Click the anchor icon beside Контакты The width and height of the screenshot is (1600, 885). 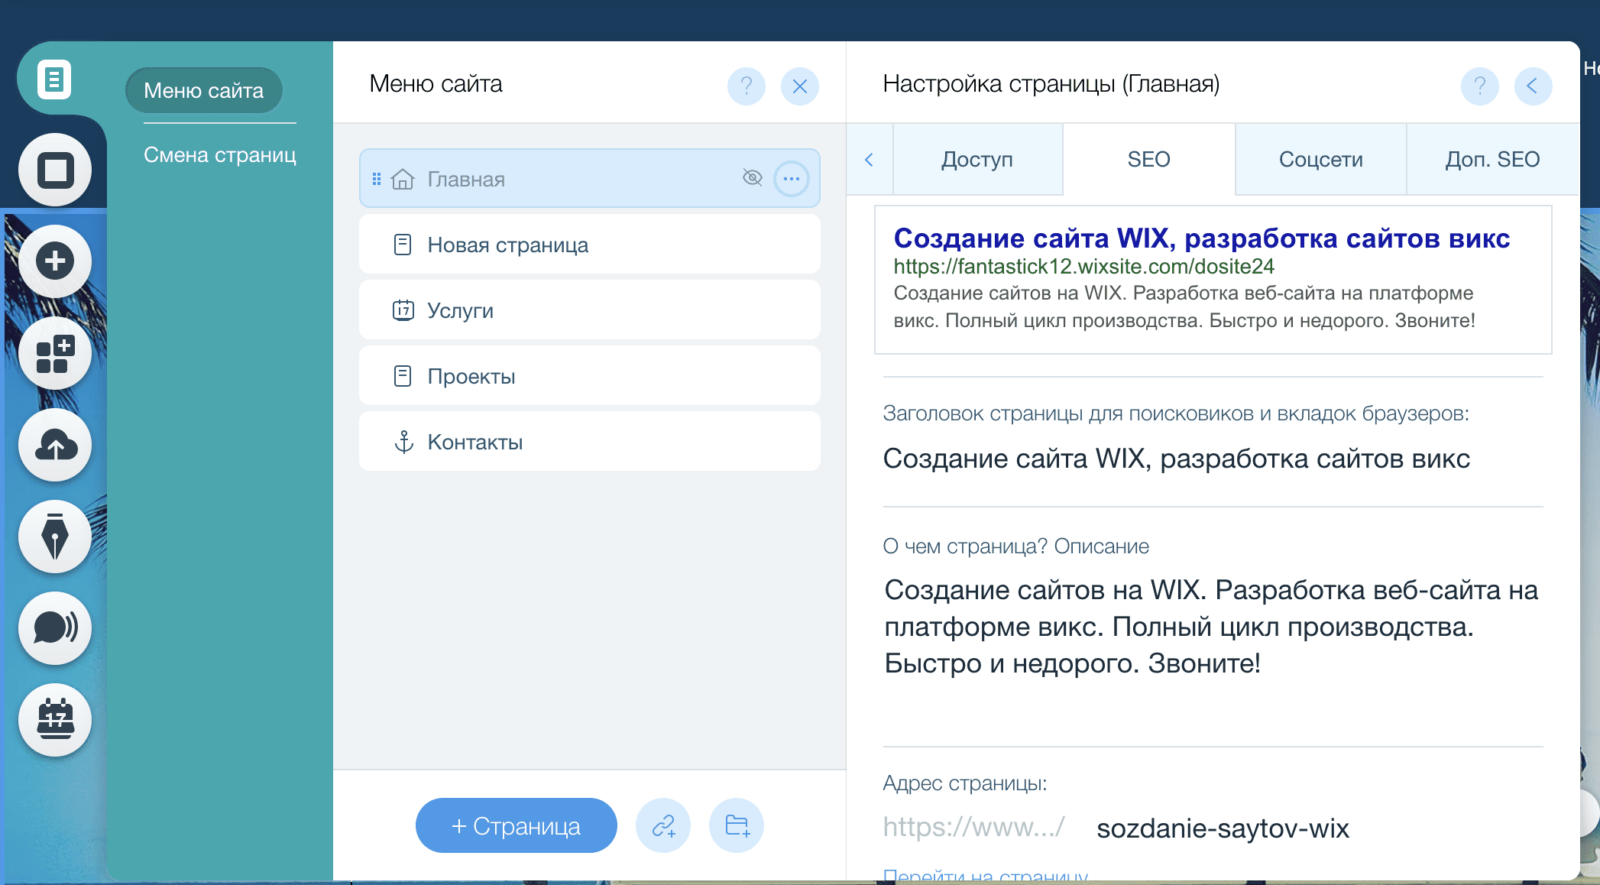403,442
